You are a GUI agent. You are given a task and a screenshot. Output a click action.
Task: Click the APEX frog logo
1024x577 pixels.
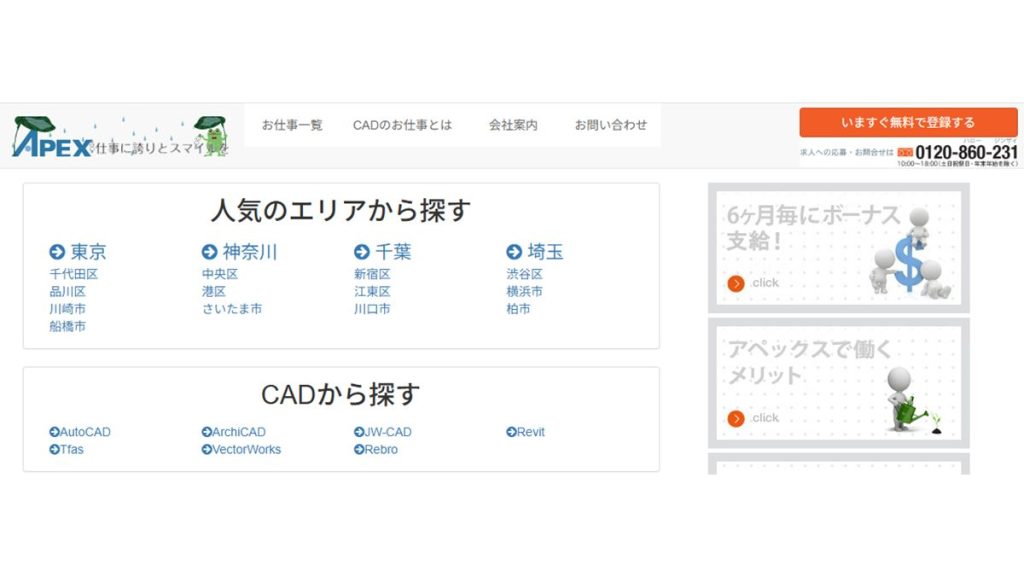tap(120, 136)
